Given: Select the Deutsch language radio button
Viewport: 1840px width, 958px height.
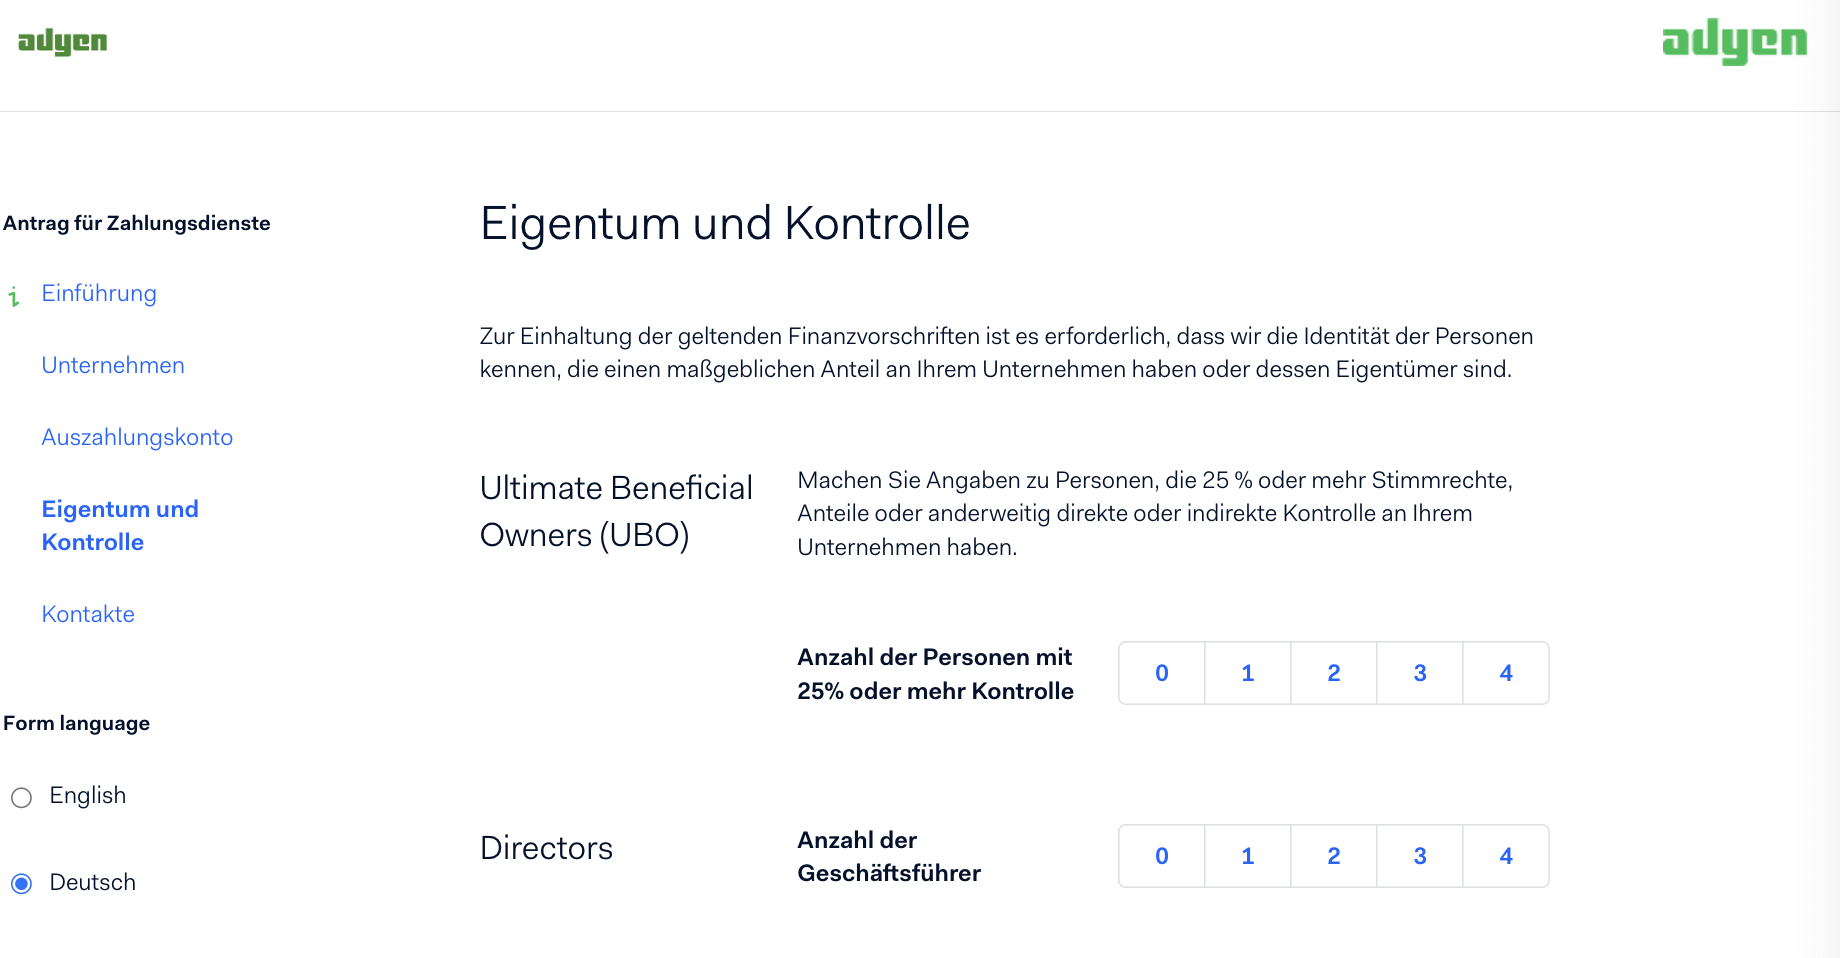Looking at the screenshot, I should click(x=22, y=883).
